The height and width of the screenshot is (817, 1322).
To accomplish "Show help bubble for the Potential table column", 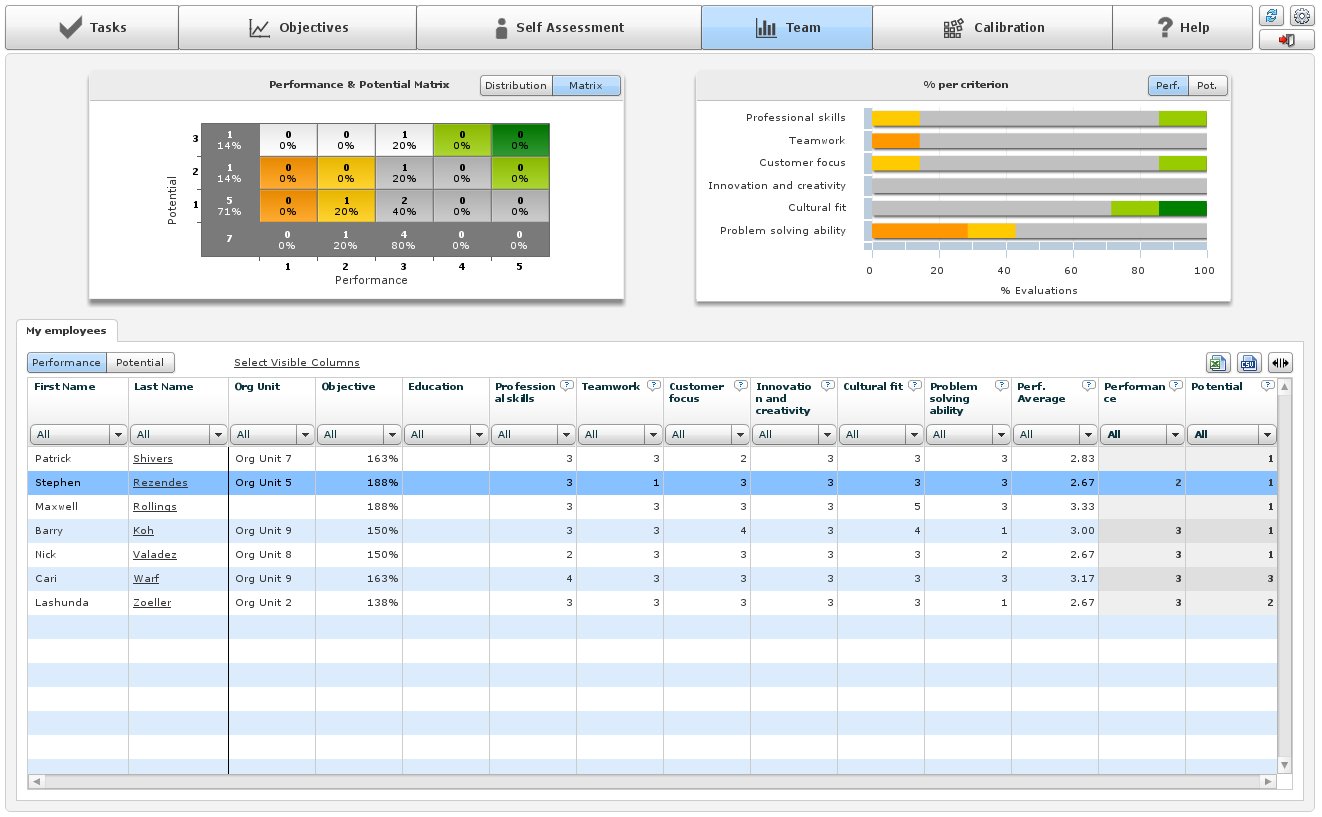I will [x=1267, y=386].
